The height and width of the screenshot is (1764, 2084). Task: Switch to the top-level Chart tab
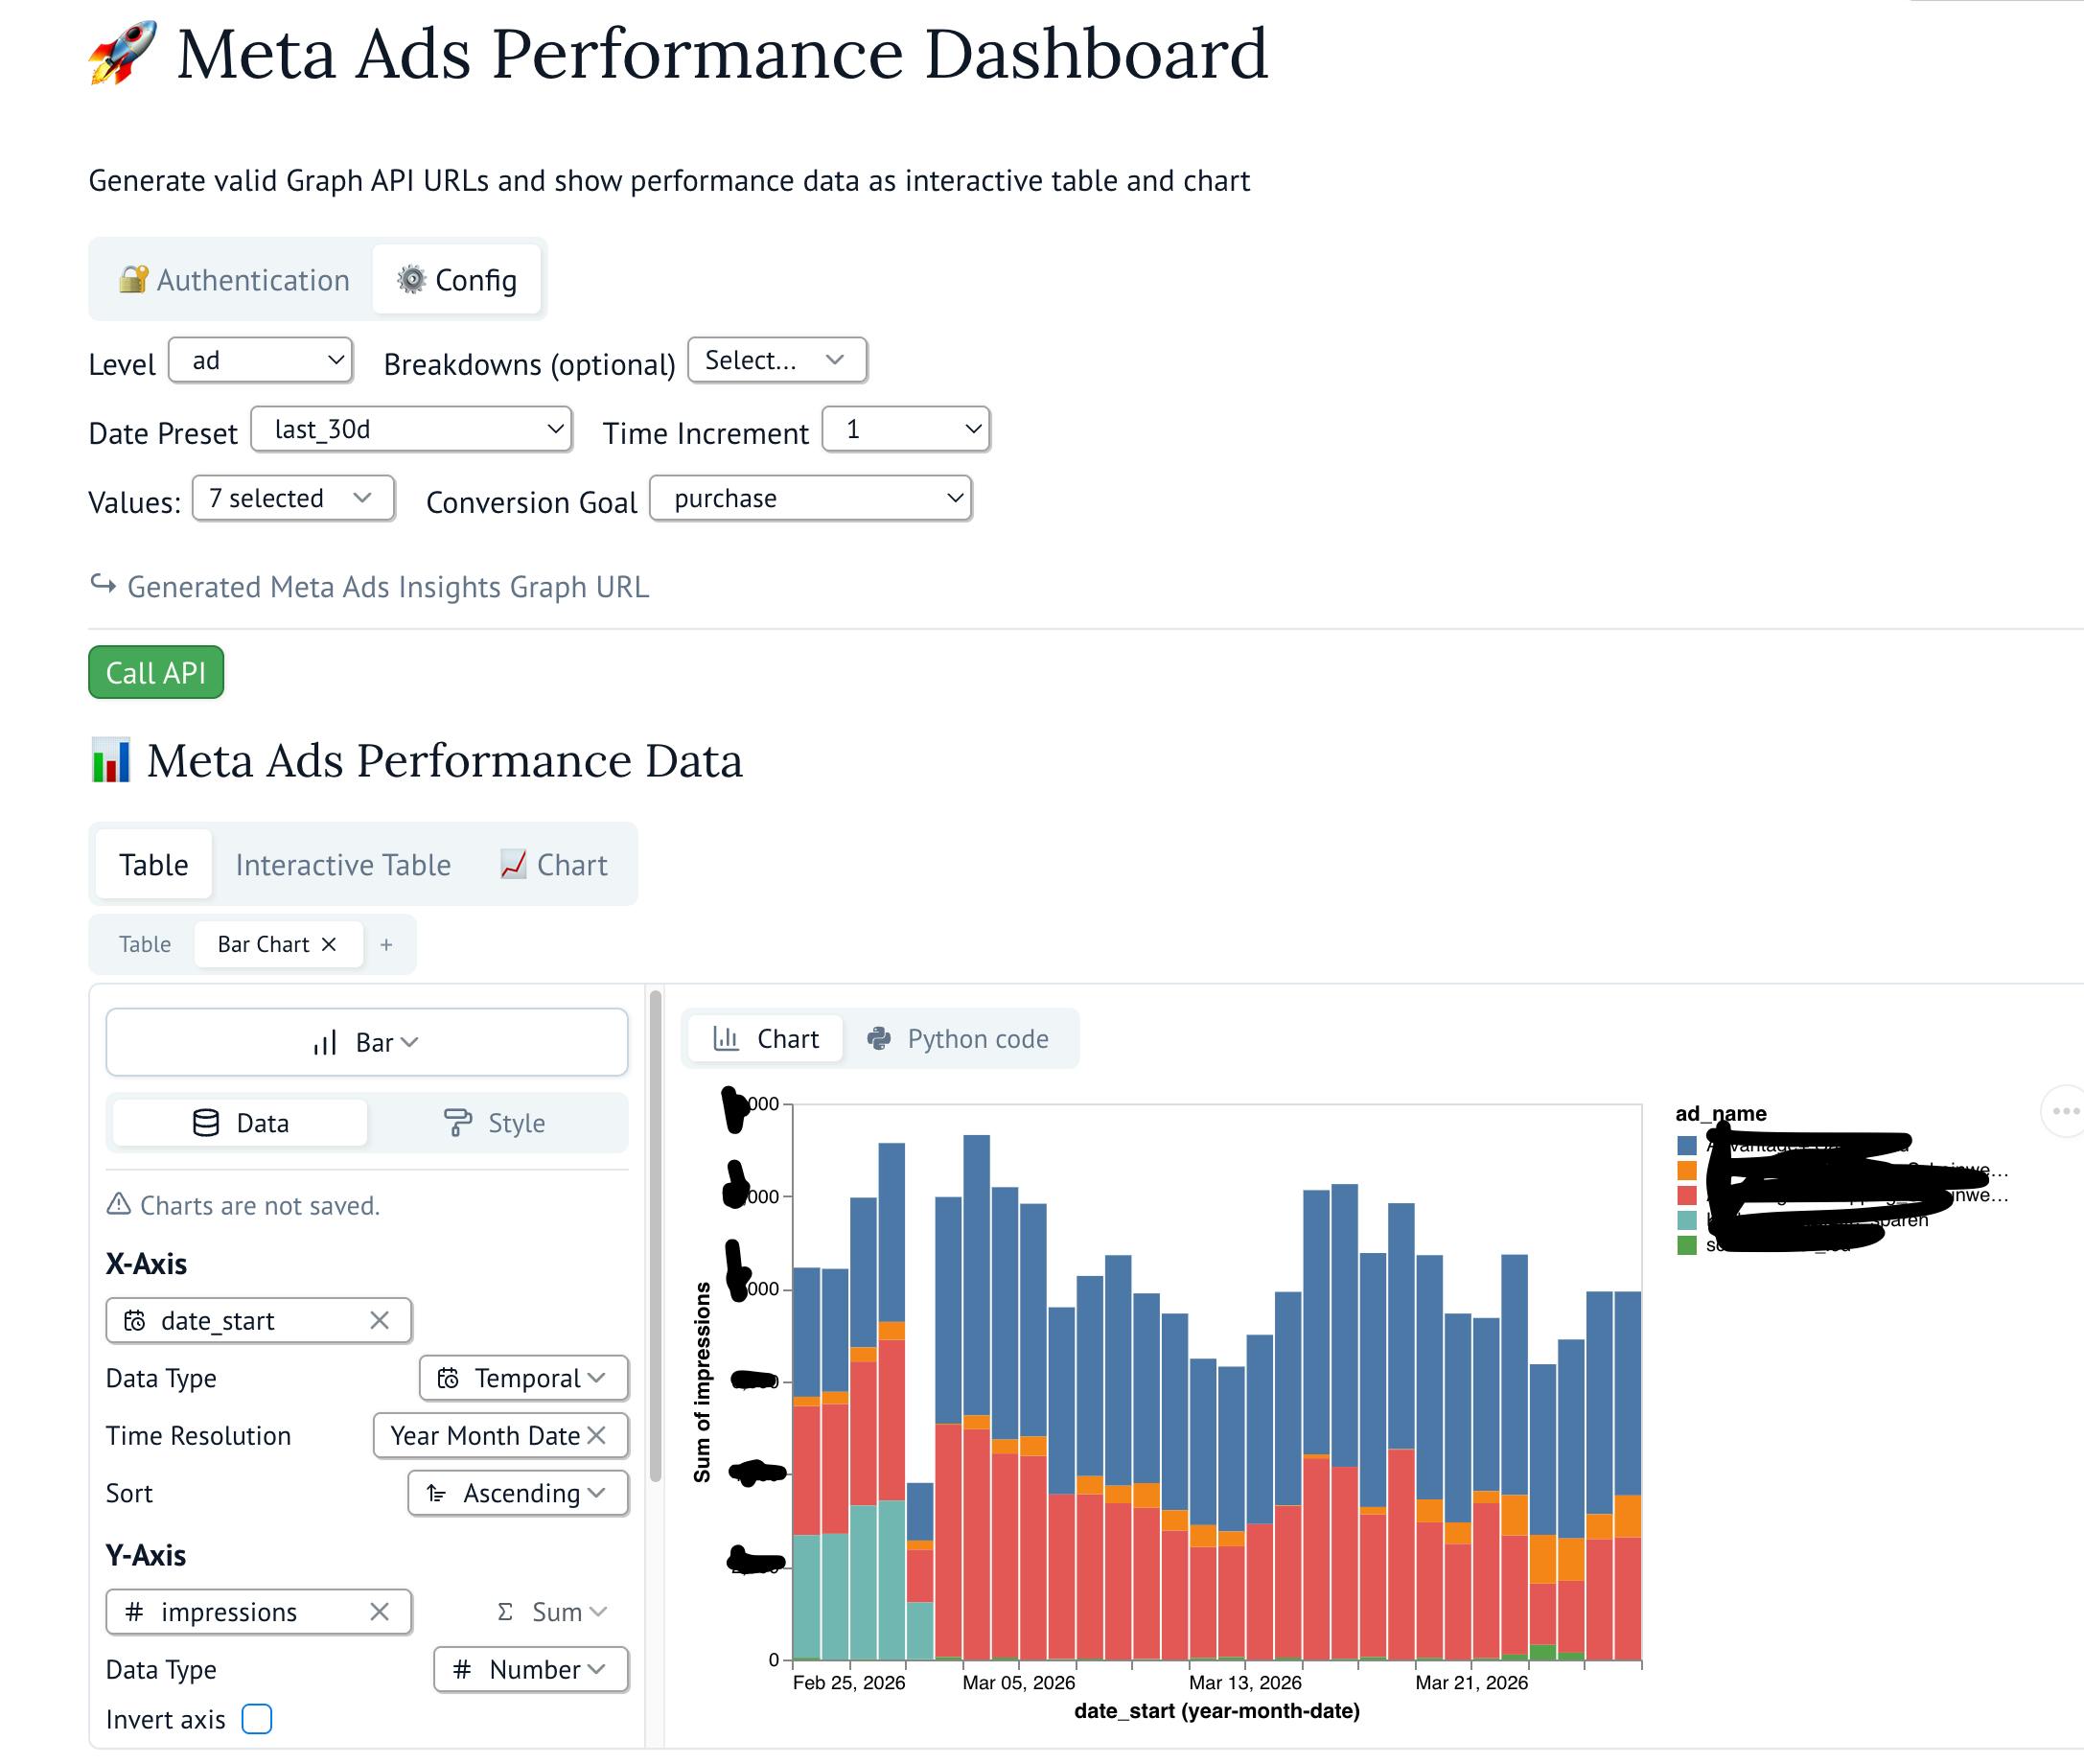(554, 864)
